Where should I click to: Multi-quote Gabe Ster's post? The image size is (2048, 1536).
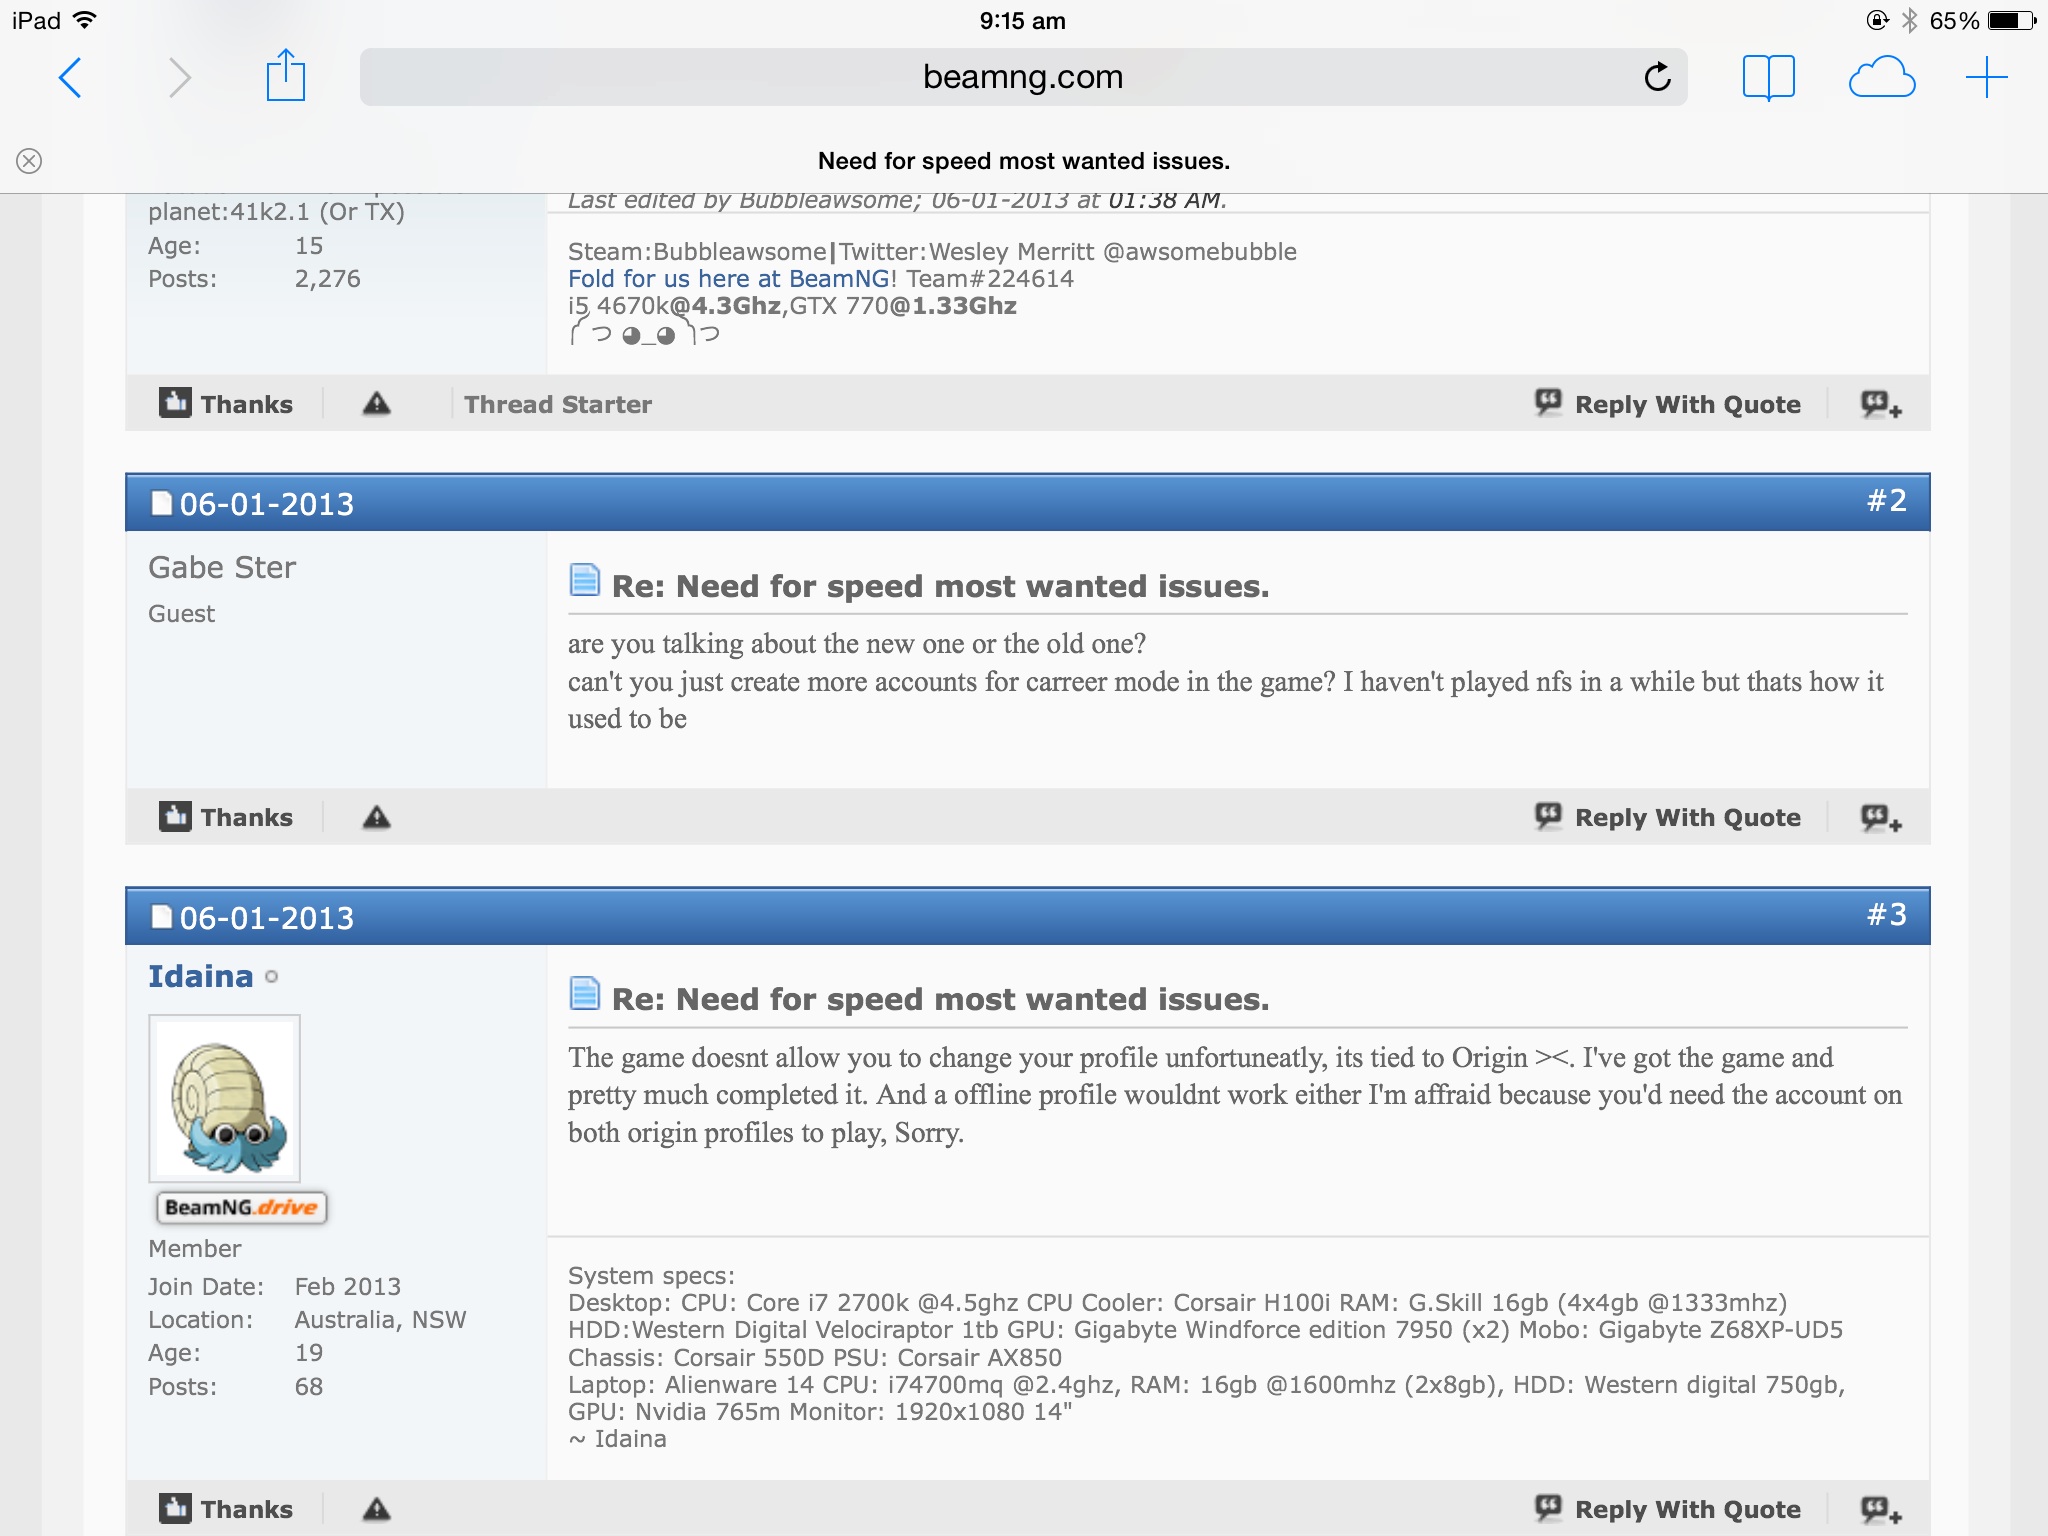[1881, 818]
